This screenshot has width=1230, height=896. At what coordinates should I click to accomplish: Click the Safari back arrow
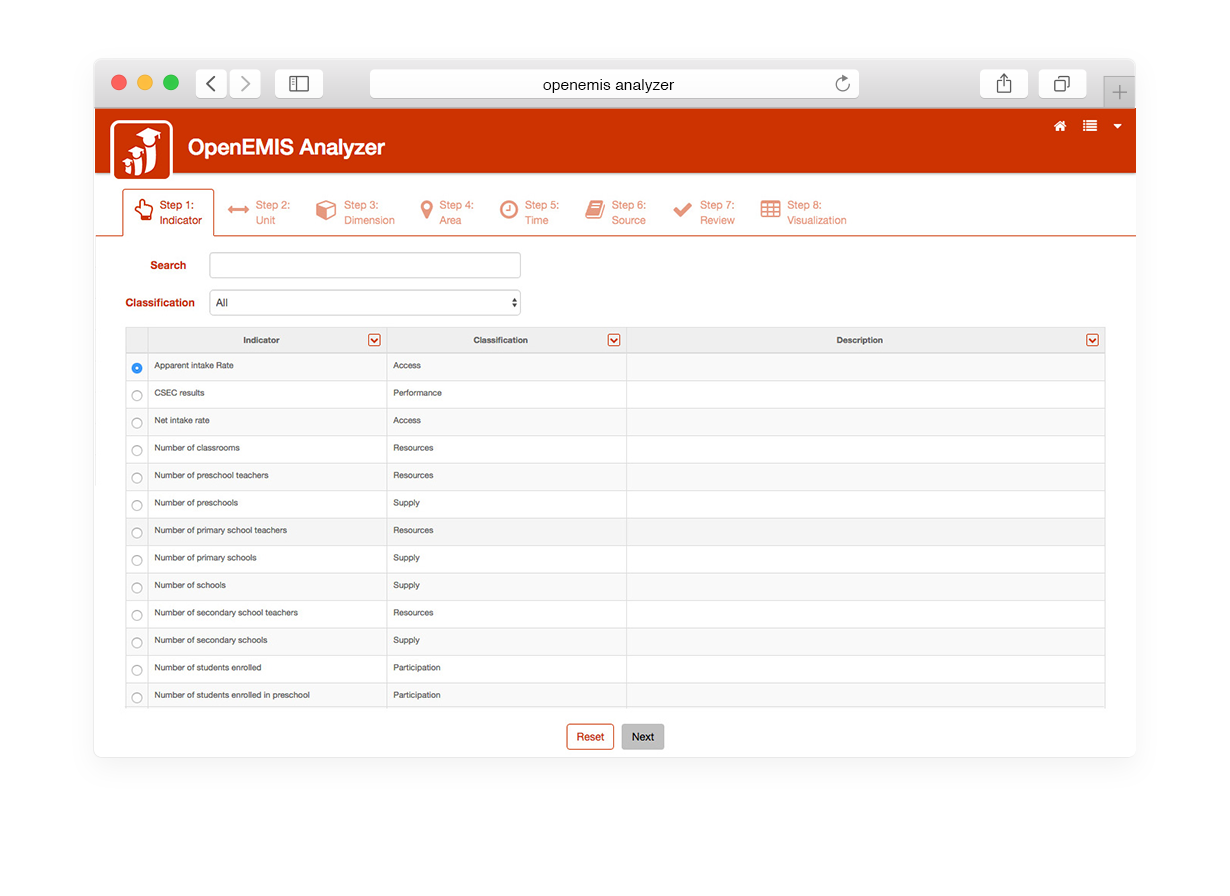(211, 84)
